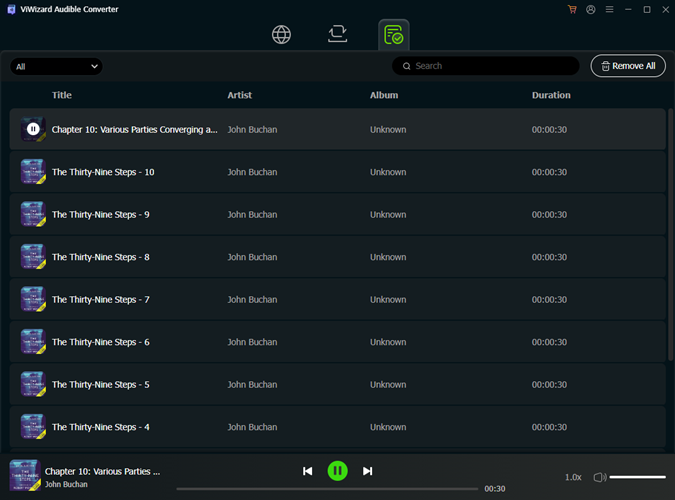The width and height of the screenshot is (675, 500).
Task: Click the trash icon in Remove All
Action: click(x=605, y=66)
